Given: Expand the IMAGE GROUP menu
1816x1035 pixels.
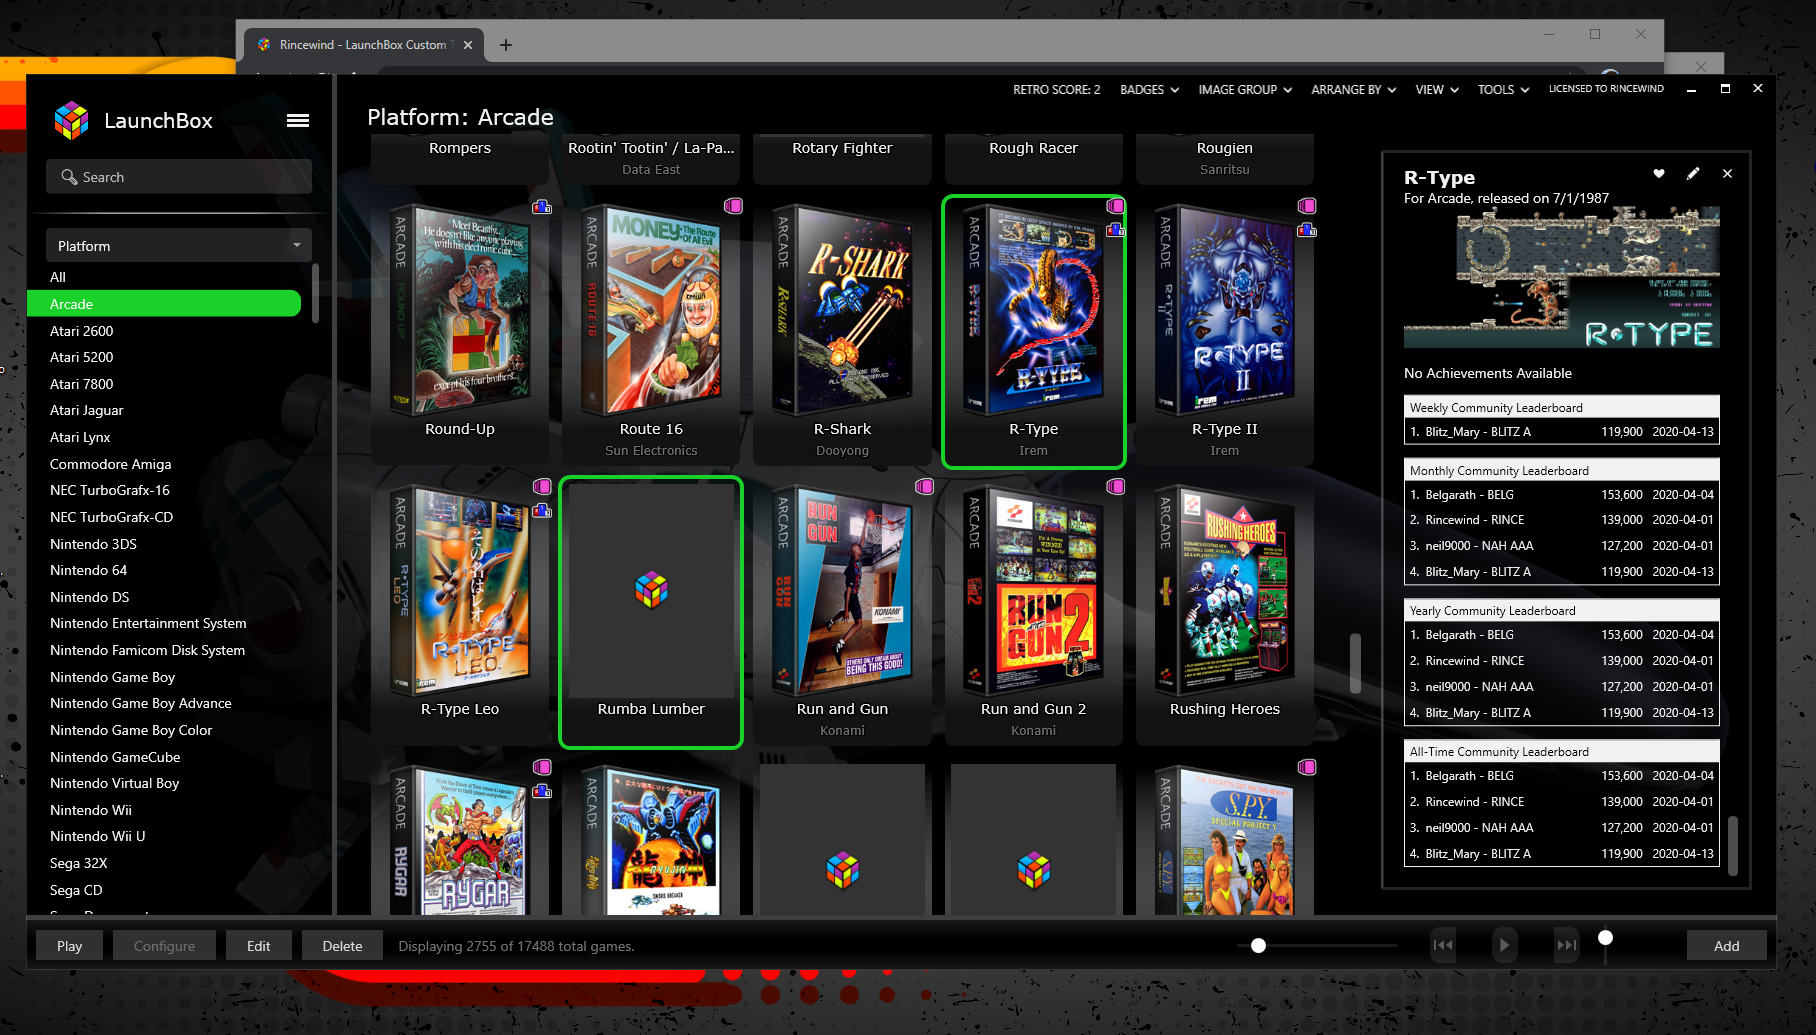Looking at the screenshot, I should point(1245,90).
